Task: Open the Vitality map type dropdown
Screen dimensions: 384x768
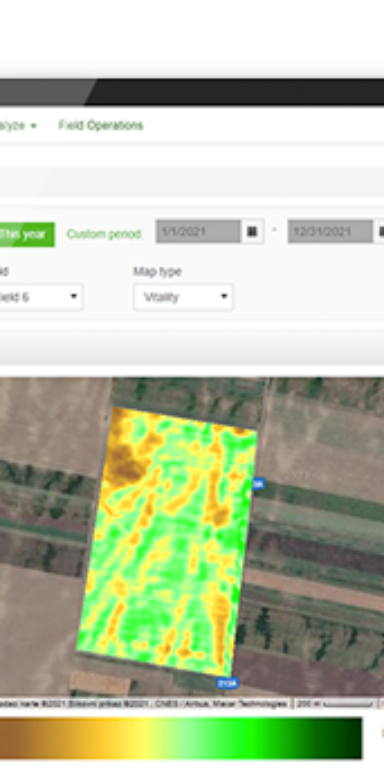Action: point(183,297)
